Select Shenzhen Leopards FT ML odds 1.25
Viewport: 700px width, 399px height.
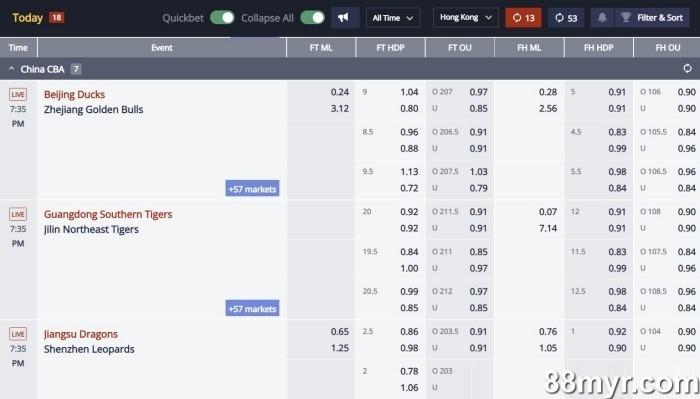(x=340, y=348)
